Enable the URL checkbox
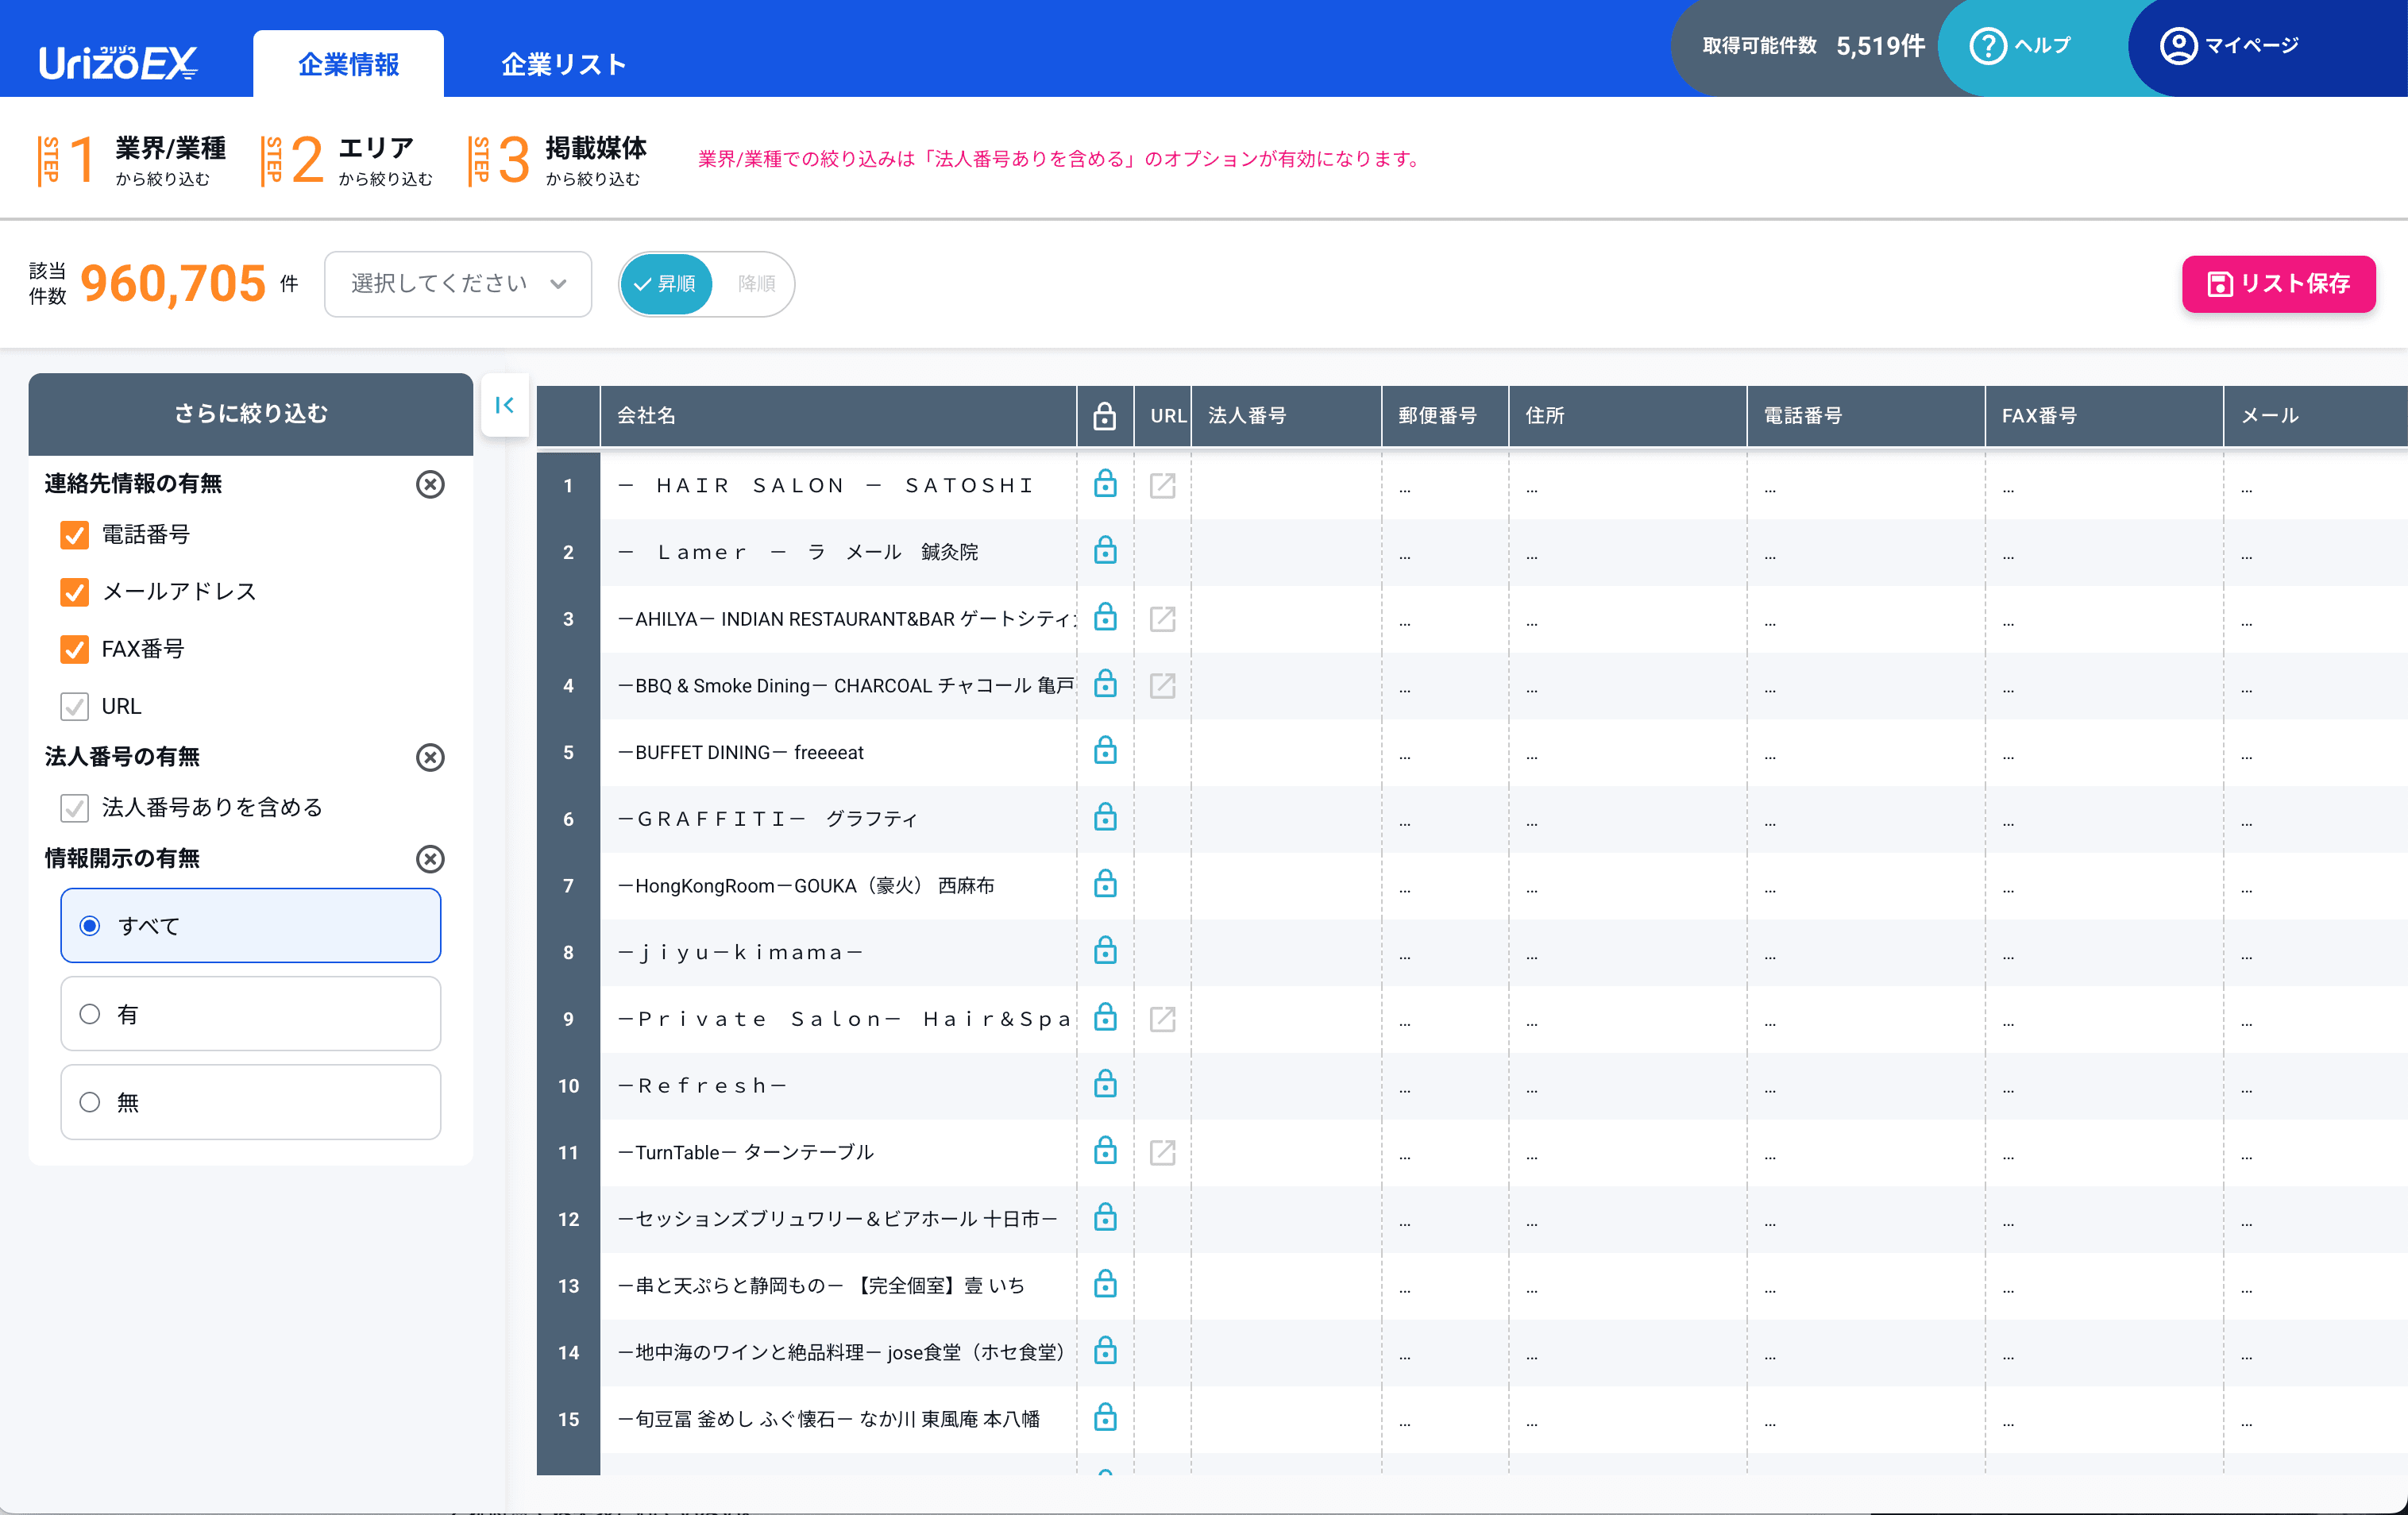Viewport: 2408px width, 1515px height. point(74,706)
